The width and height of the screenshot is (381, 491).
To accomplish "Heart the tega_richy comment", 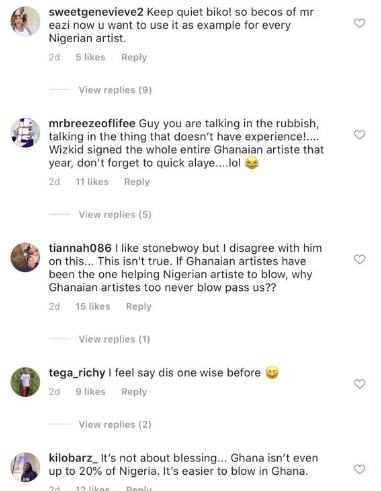I will pos(359,384).
